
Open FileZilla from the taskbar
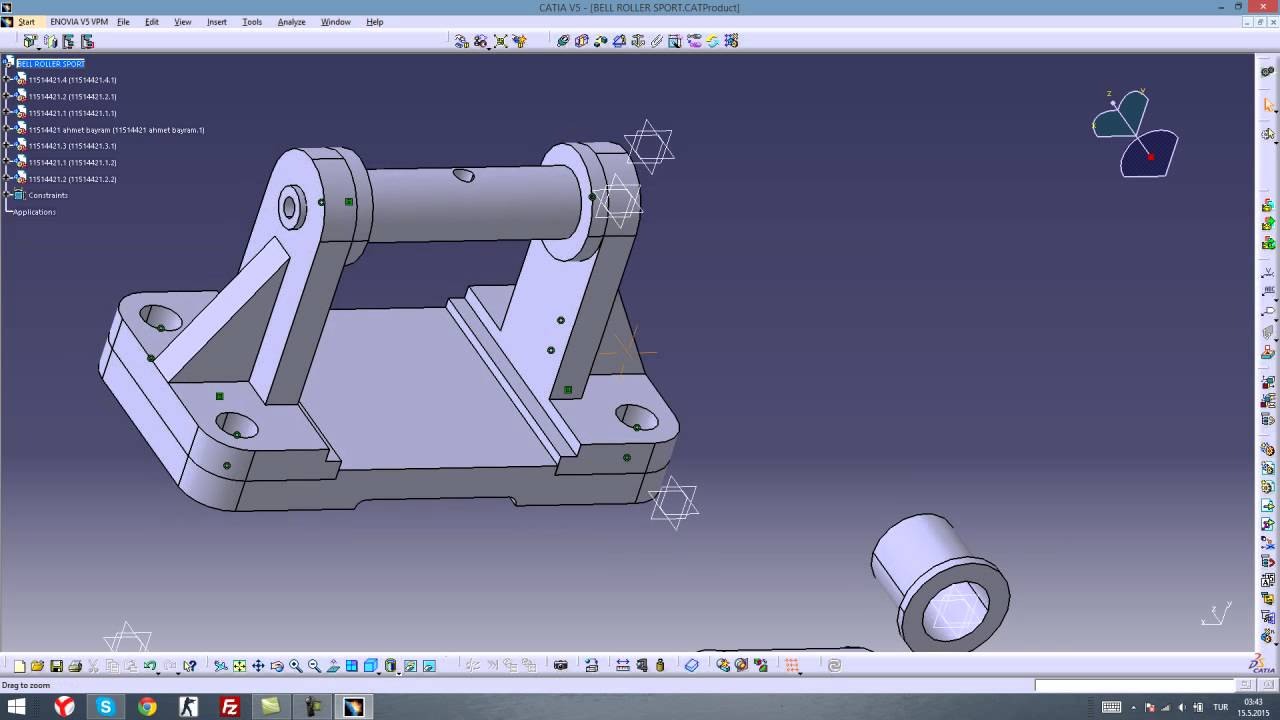pos(230,707)
